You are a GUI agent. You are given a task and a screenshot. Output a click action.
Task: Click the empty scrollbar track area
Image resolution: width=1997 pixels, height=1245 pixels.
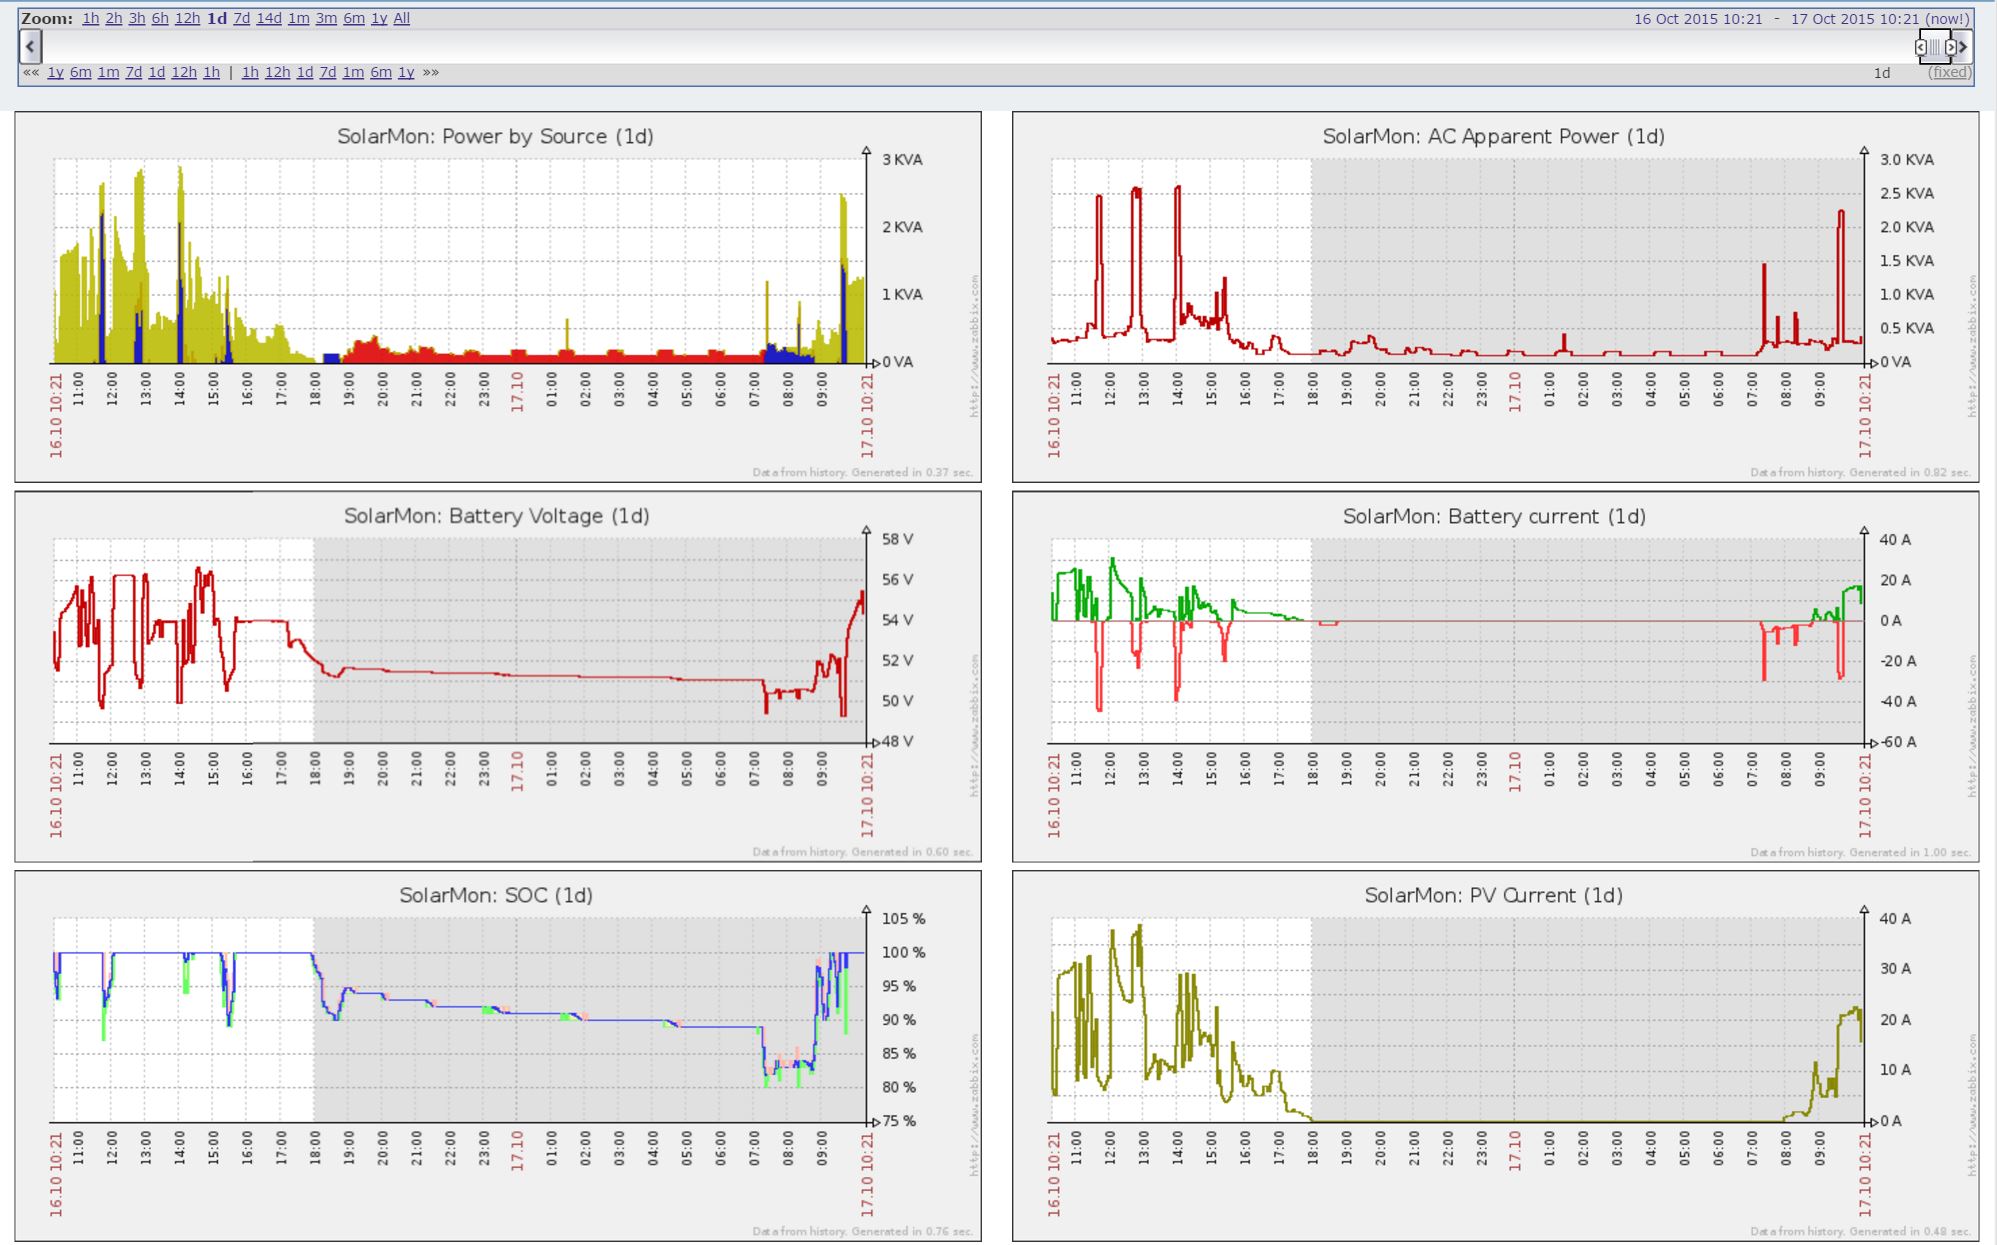click(x=980, y=47)
